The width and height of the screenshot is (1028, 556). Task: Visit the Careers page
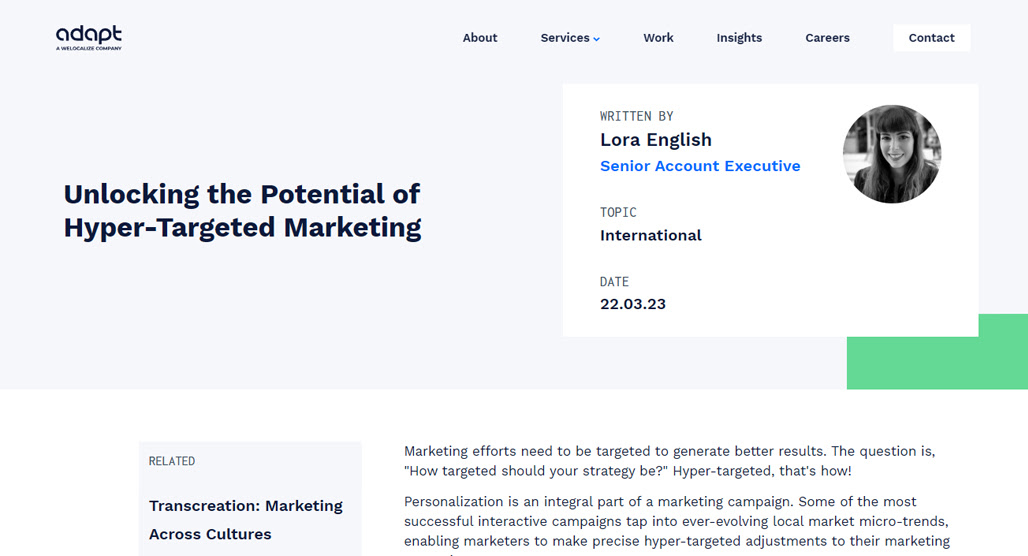pos(827,38)
